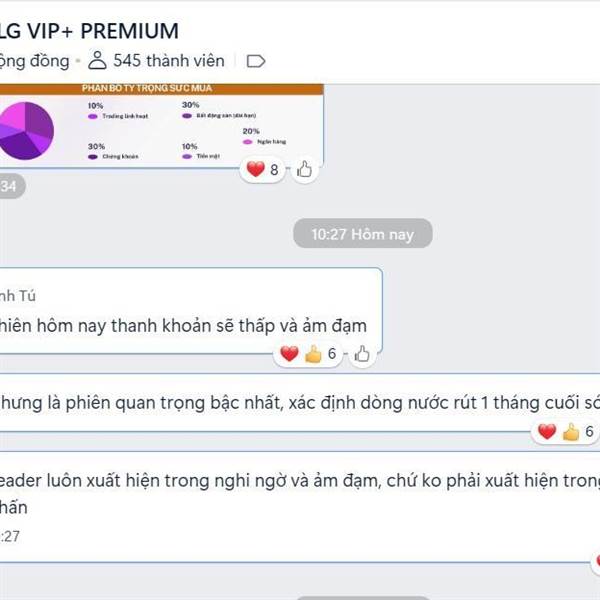The image size is (600, 600).
Task: Click the Chứng khoán 30% legend swatch
Action: coord(93,157)
